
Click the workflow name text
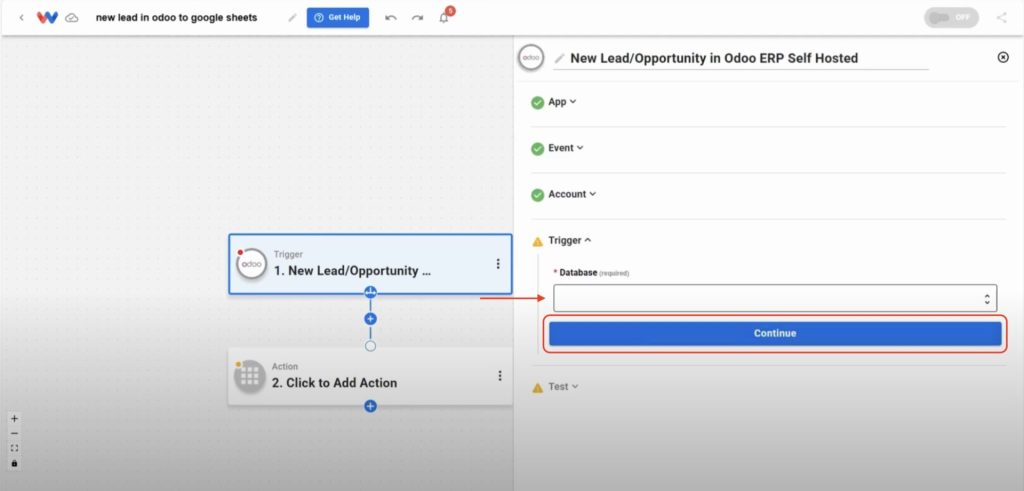(176, 18)
